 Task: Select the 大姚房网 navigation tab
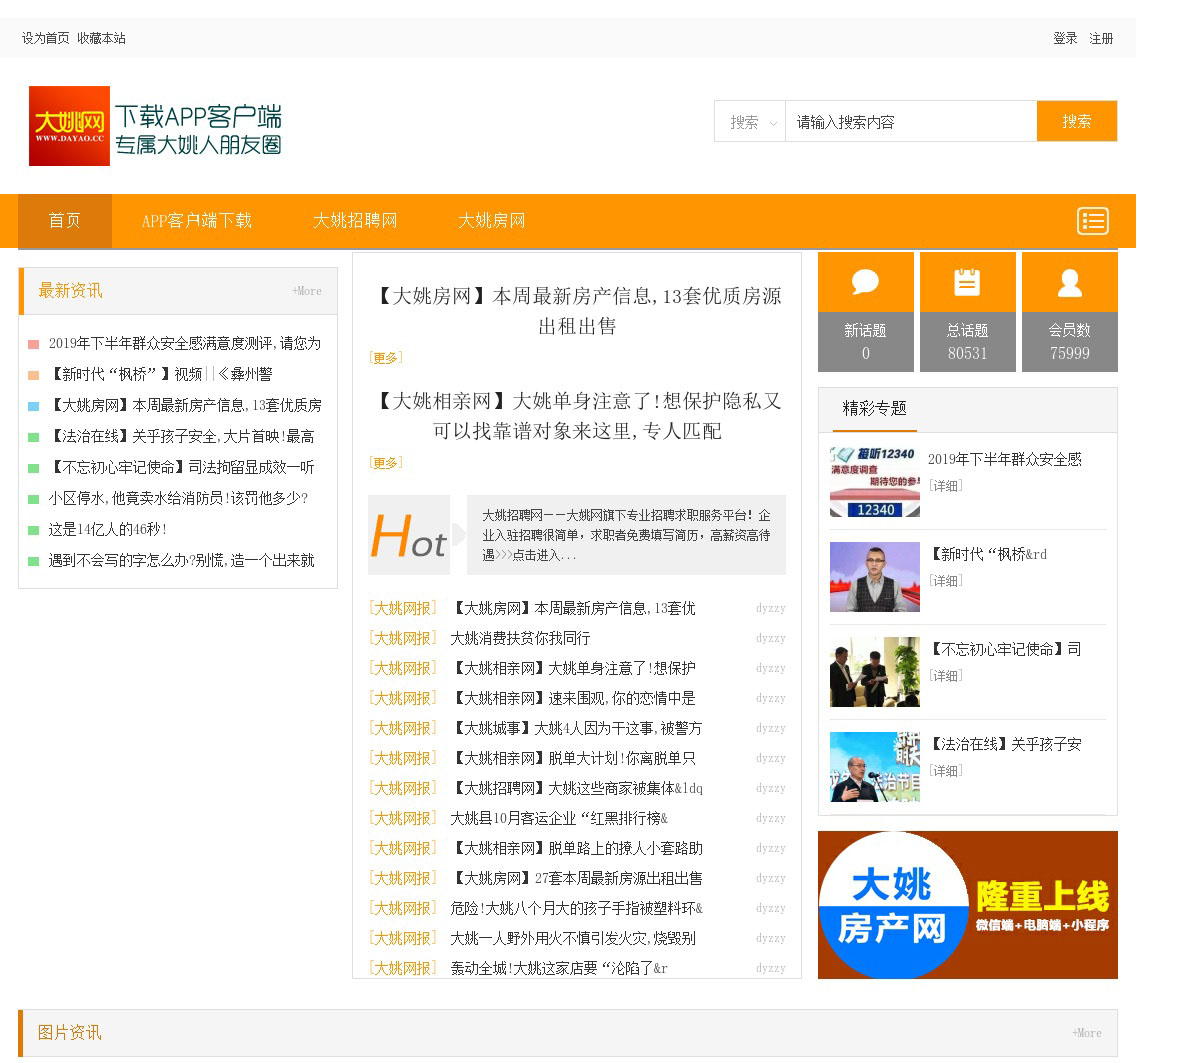coord(491,221)
